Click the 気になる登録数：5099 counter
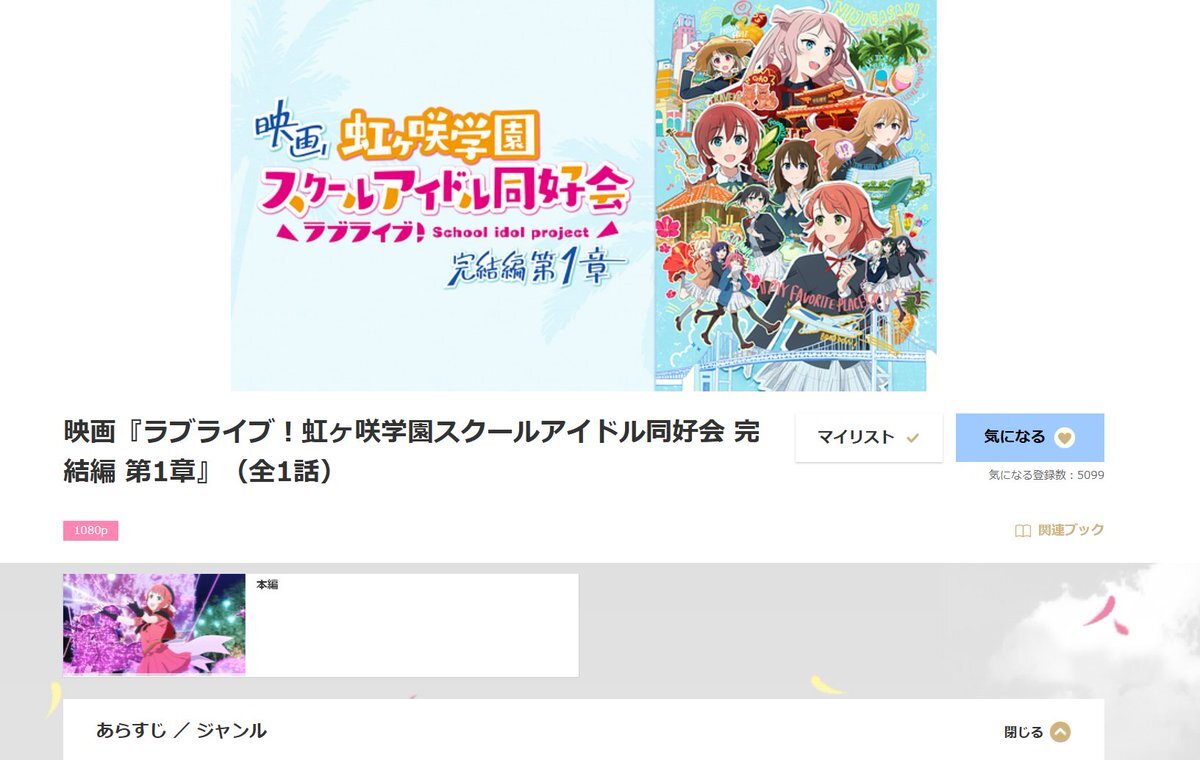1200x760 pixels. 1046,475
